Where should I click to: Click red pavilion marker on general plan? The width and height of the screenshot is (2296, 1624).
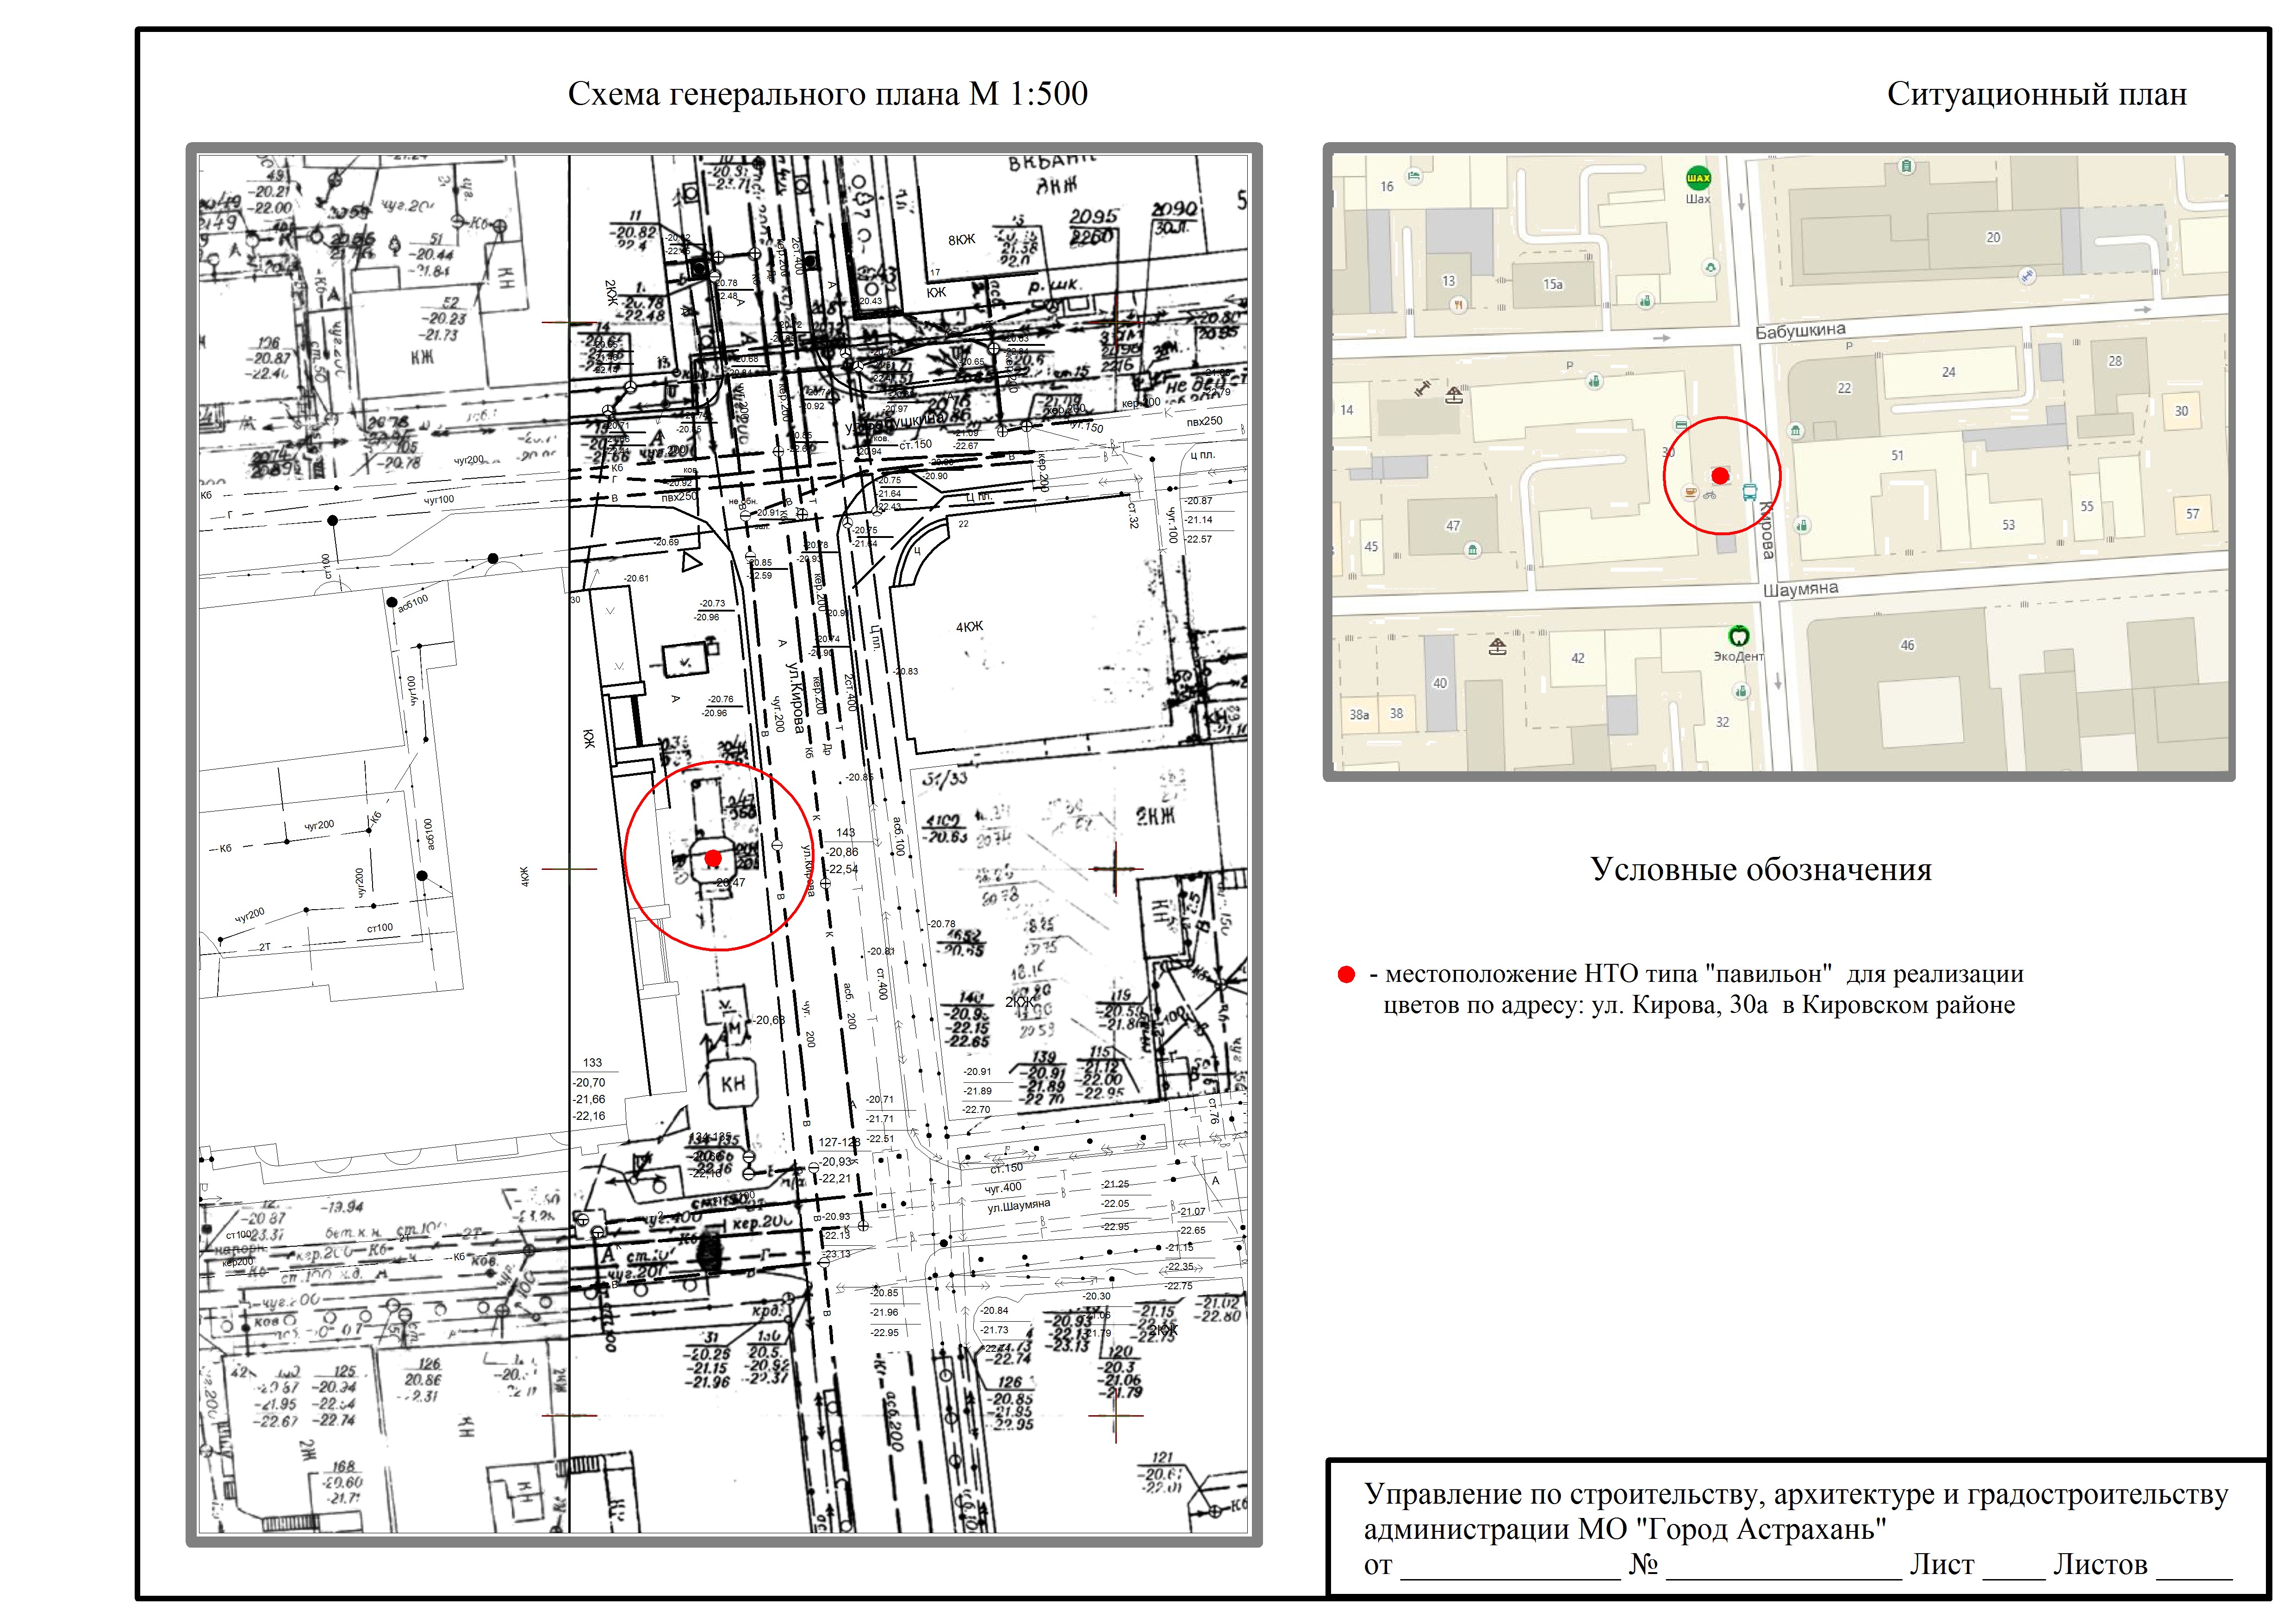click(x=713, y=858)
